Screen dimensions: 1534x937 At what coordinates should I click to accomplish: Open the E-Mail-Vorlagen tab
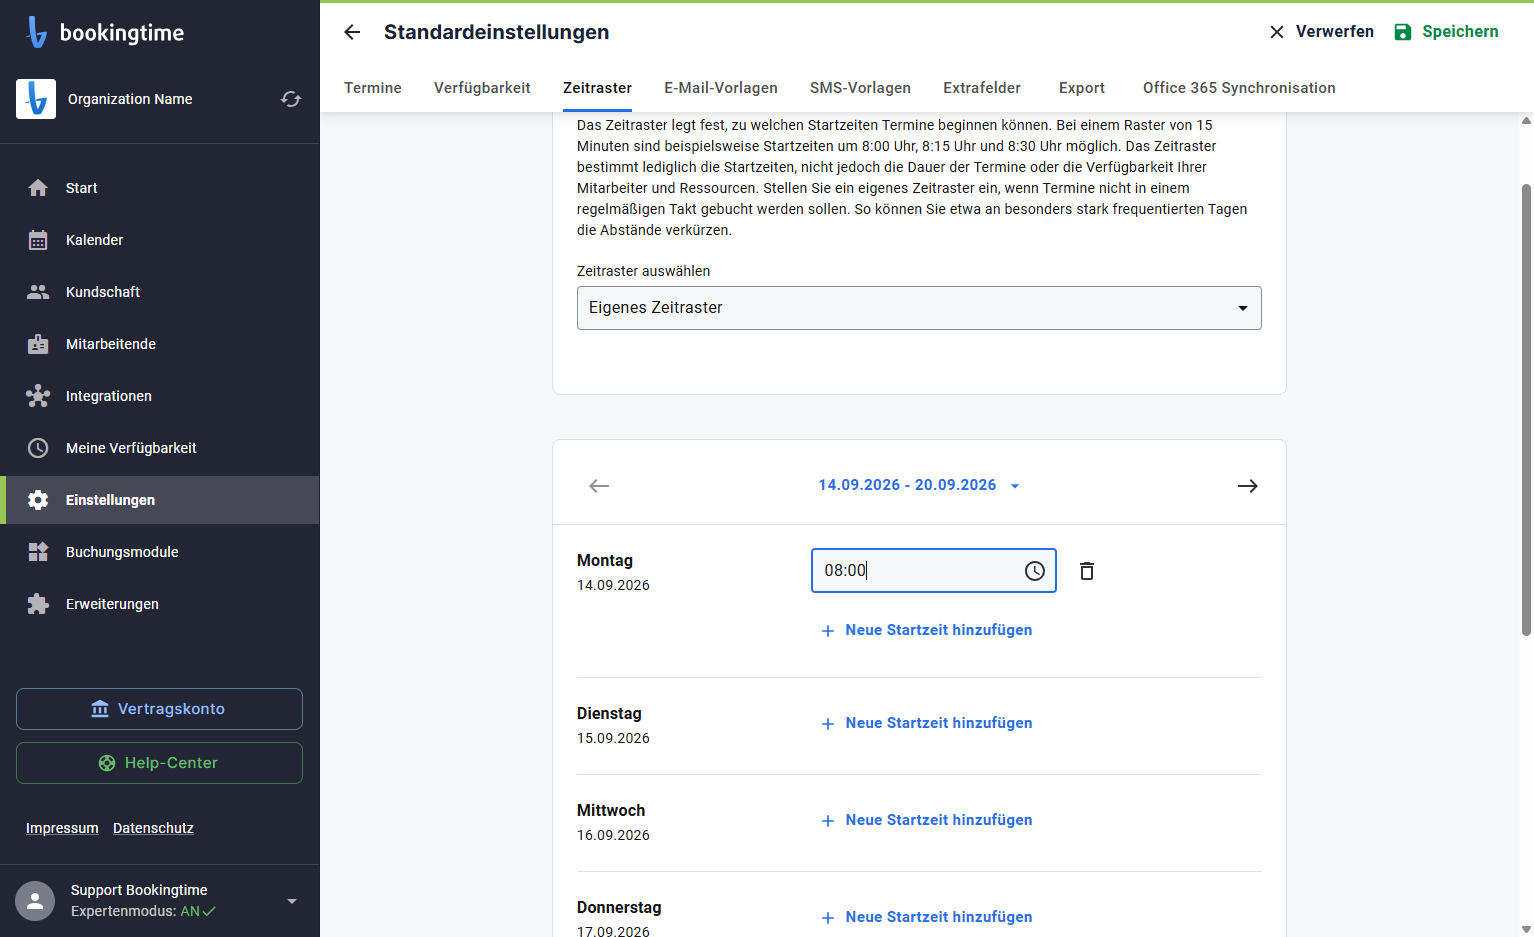tap(721, 88)
